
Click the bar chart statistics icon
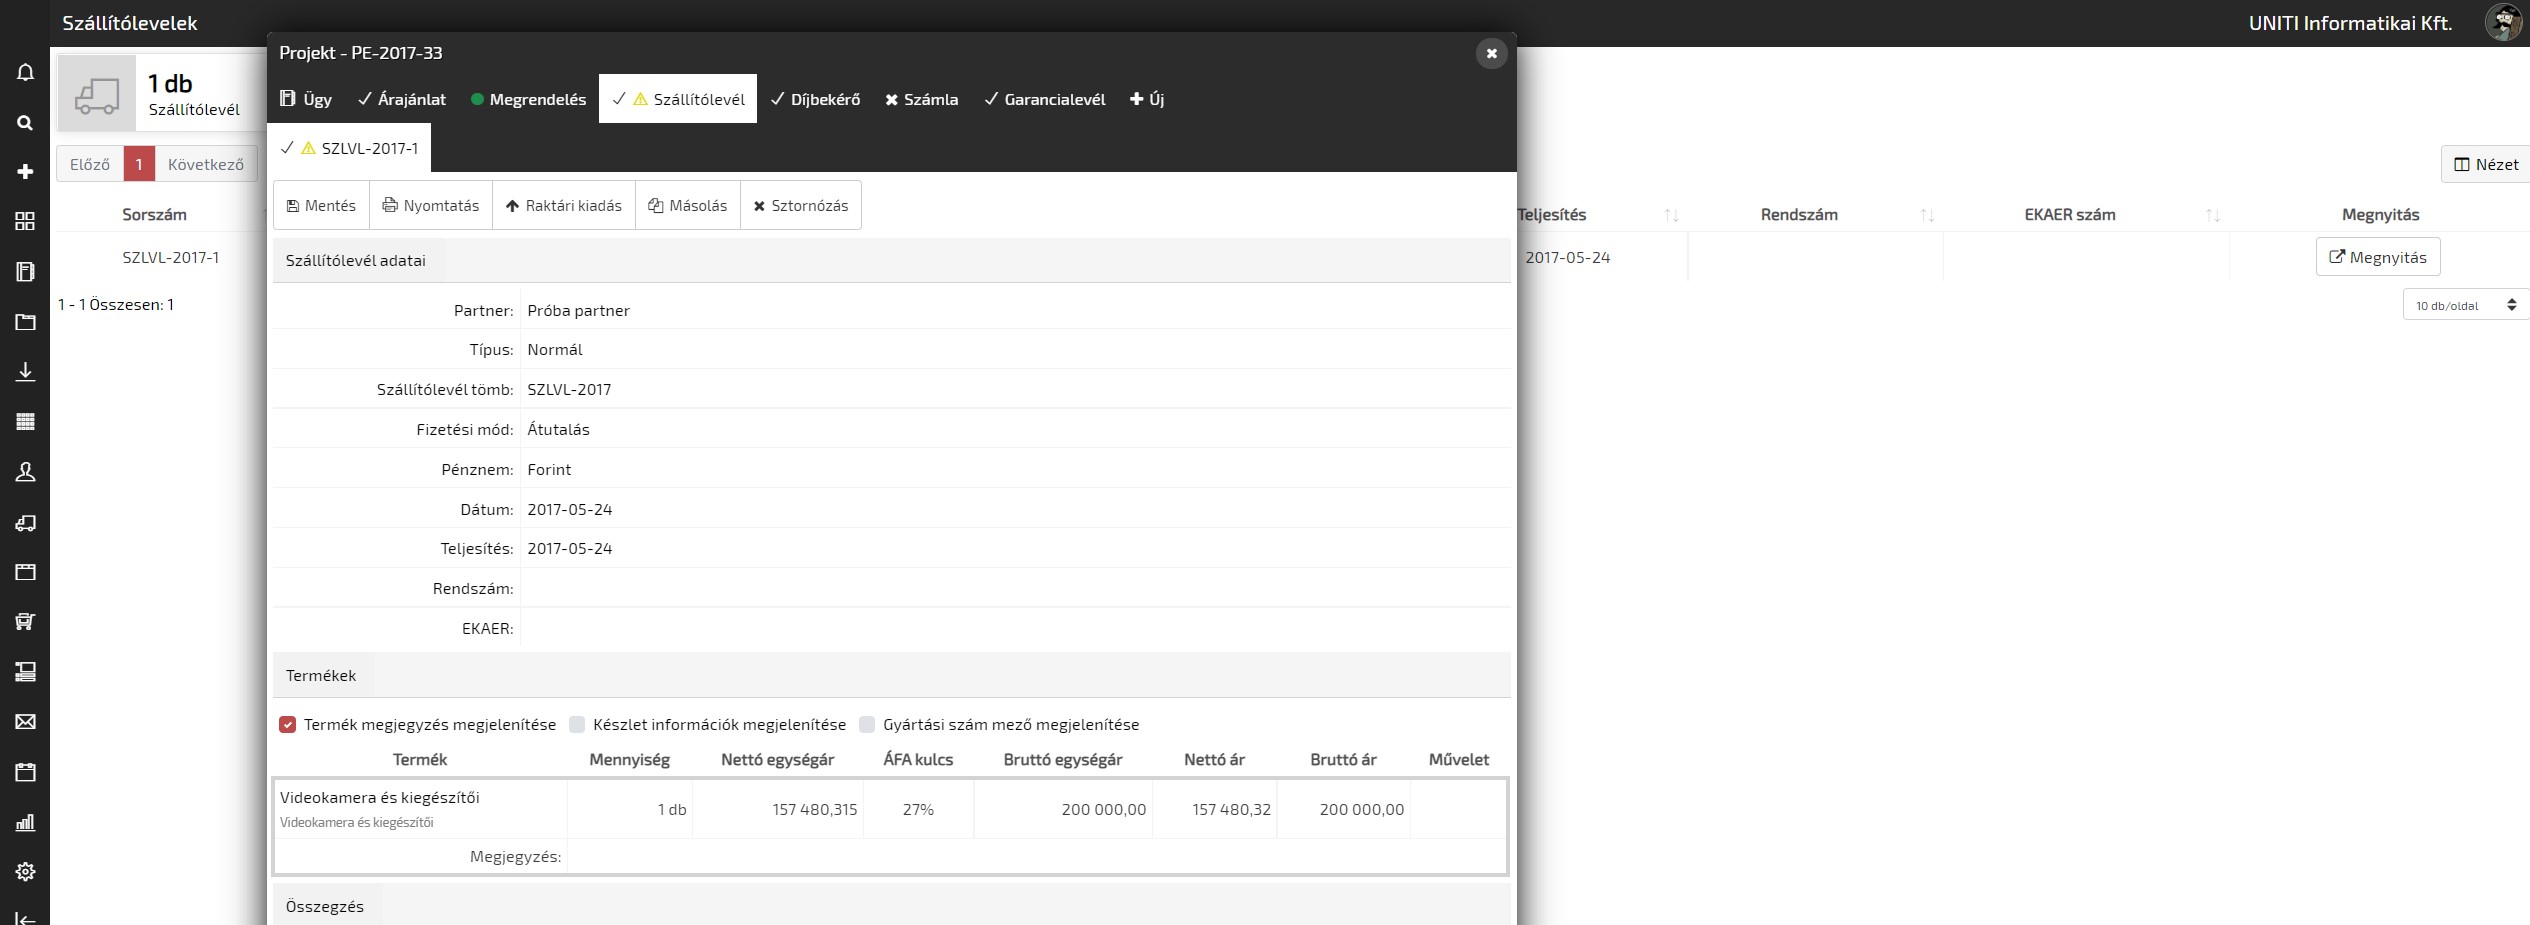[25, 822]
